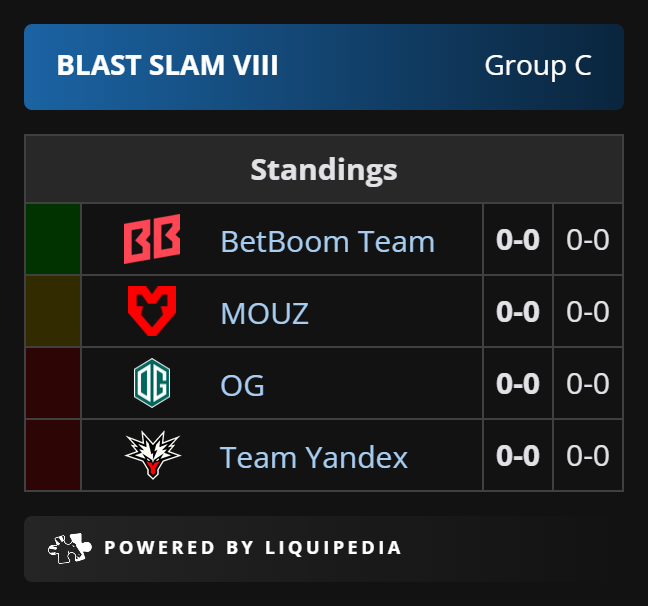Viewport: 648px width, 606px height.
Task: Click the dark red cell beside Team Yandex
Action: (x=53, y=455)
